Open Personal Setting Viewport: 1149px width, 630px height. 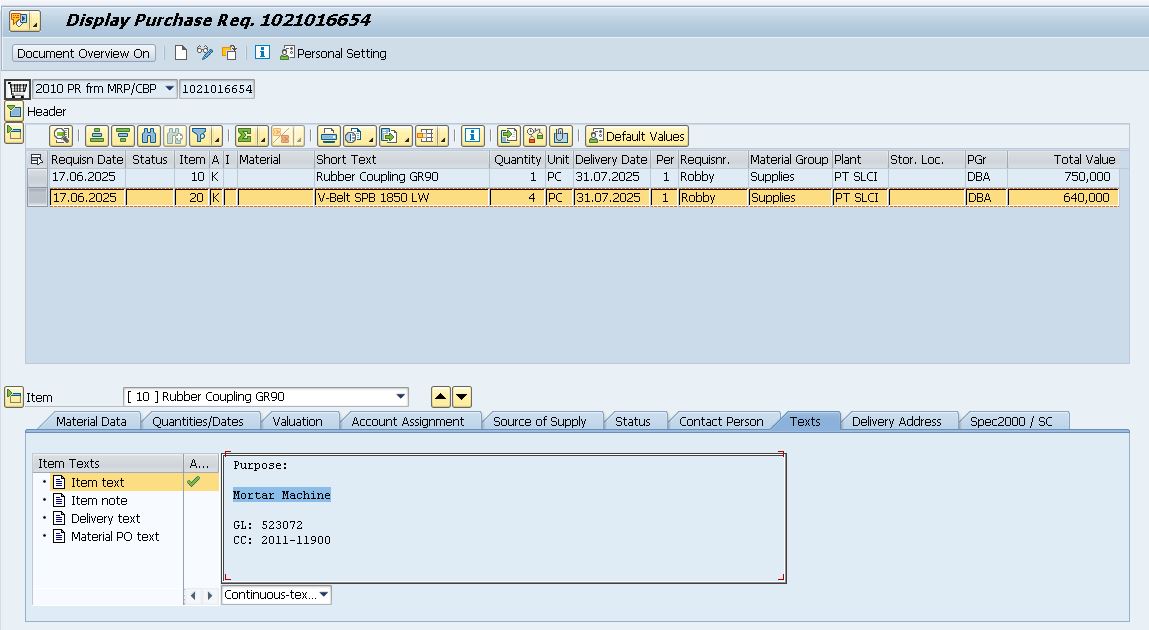pyautogui.click(x=333, y=53)
